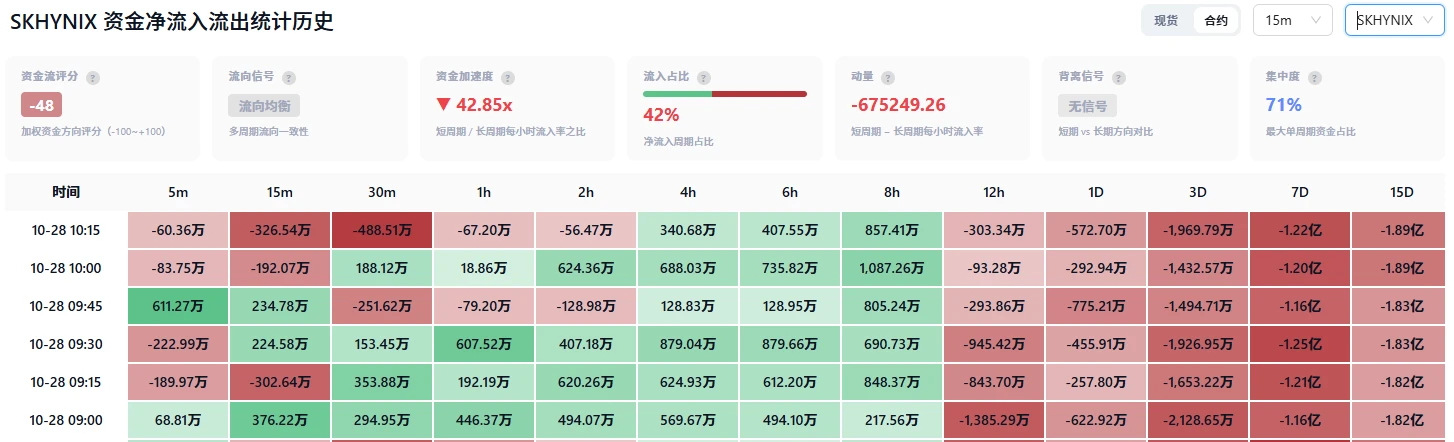Click the 无信号 divergence badge
Image resolution: width=1454 pixels, height=442 pixels.
click(x=1087, y=105)
